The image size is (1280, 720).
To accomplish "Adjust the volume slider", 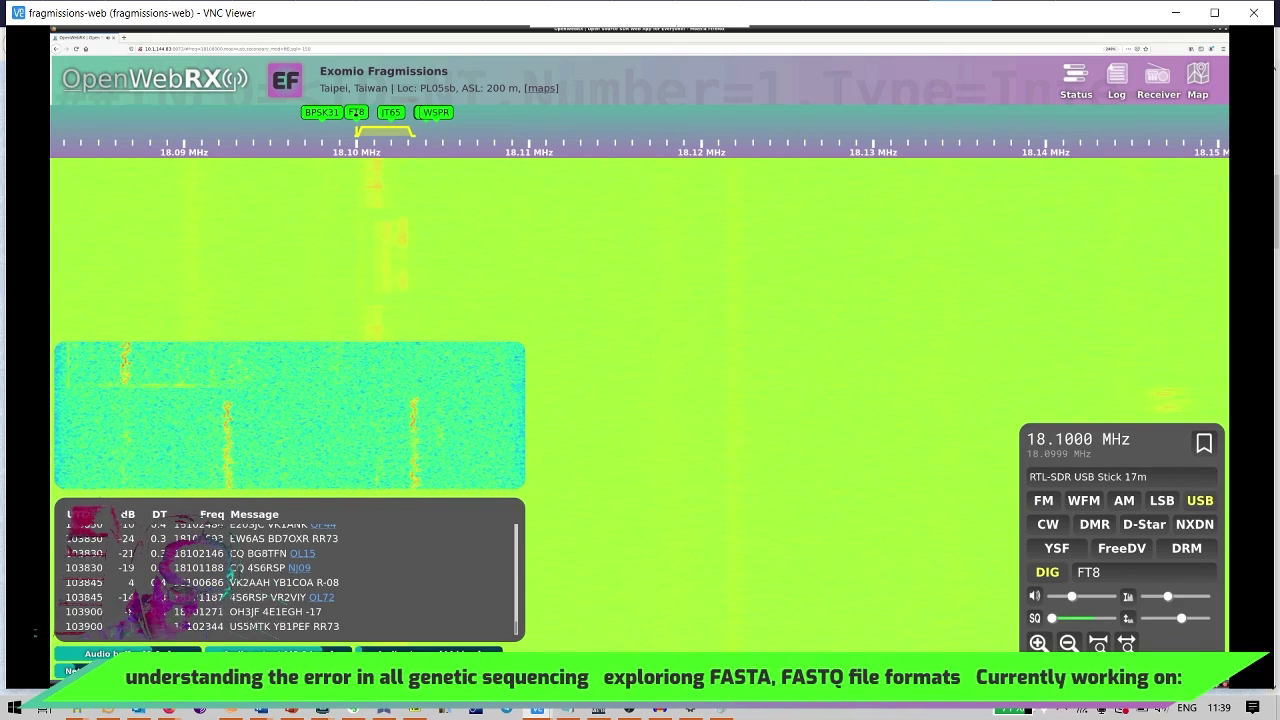I will tap(1082, 596).
